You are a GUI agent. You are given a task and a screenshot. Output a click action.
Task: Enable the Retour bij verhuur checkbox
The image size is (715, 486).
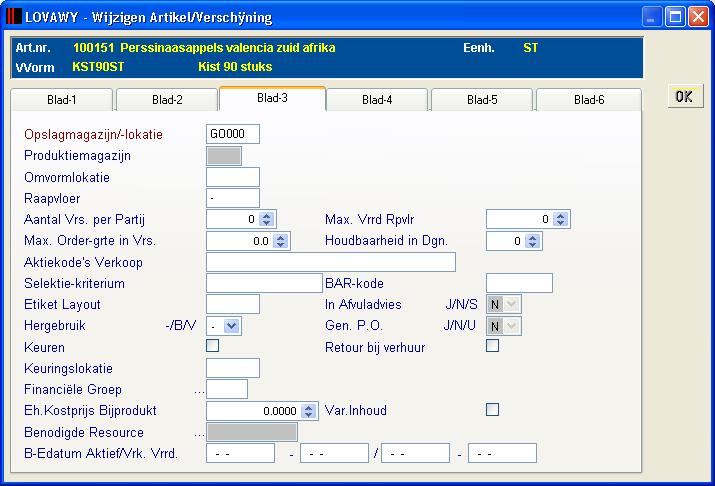coord(492,346)
